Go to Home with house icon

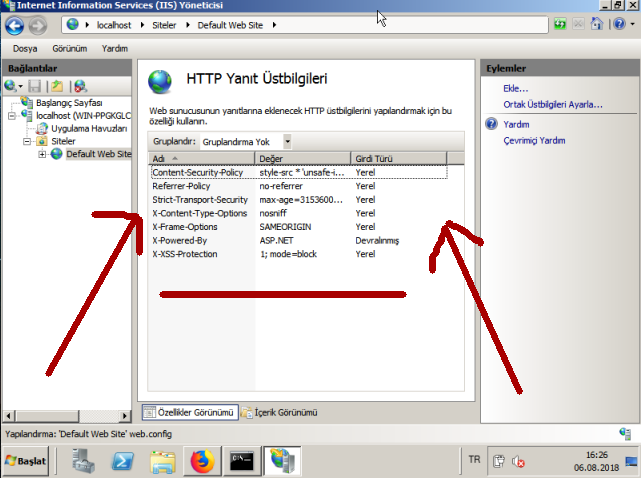[x=596, y=24]
